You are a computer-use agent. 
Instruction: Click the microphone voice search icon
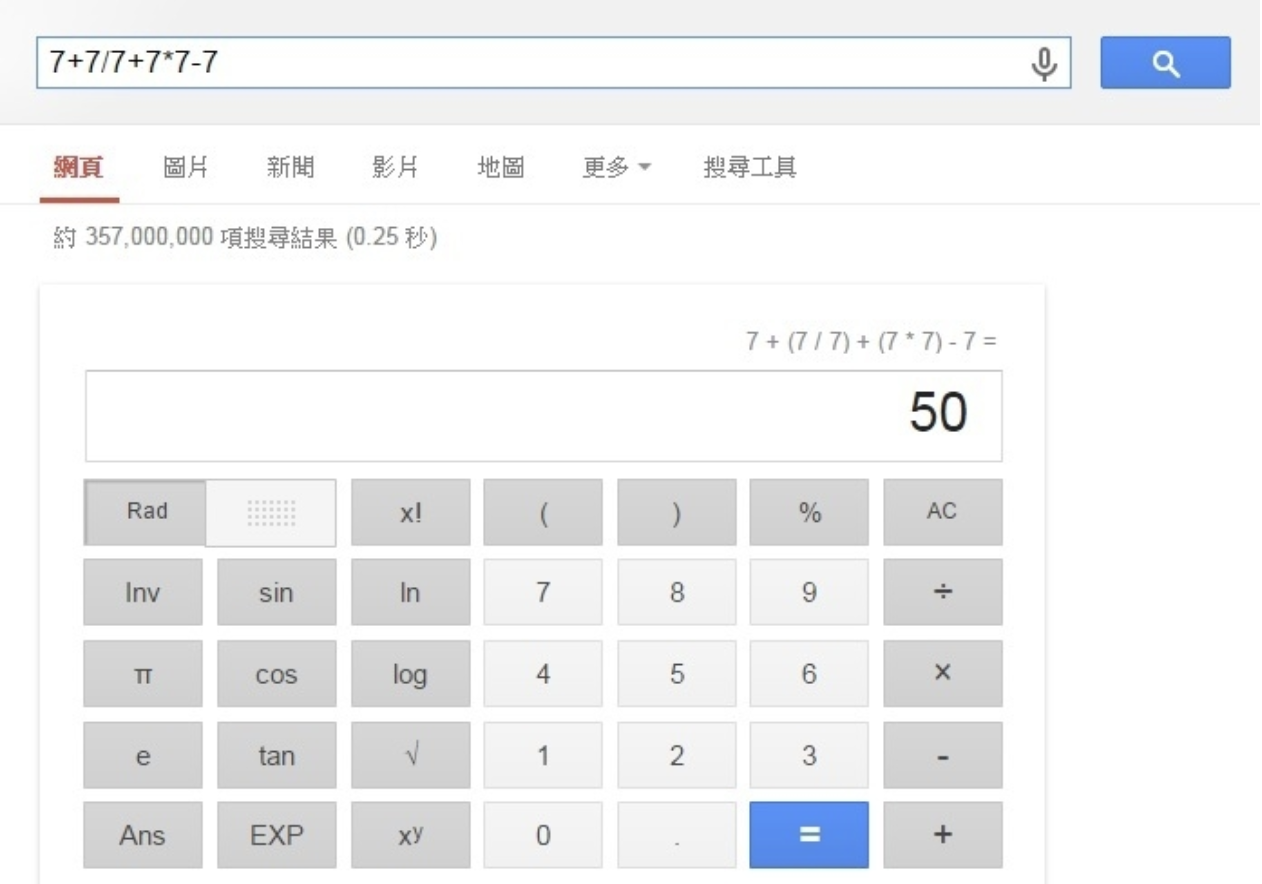1045,63
